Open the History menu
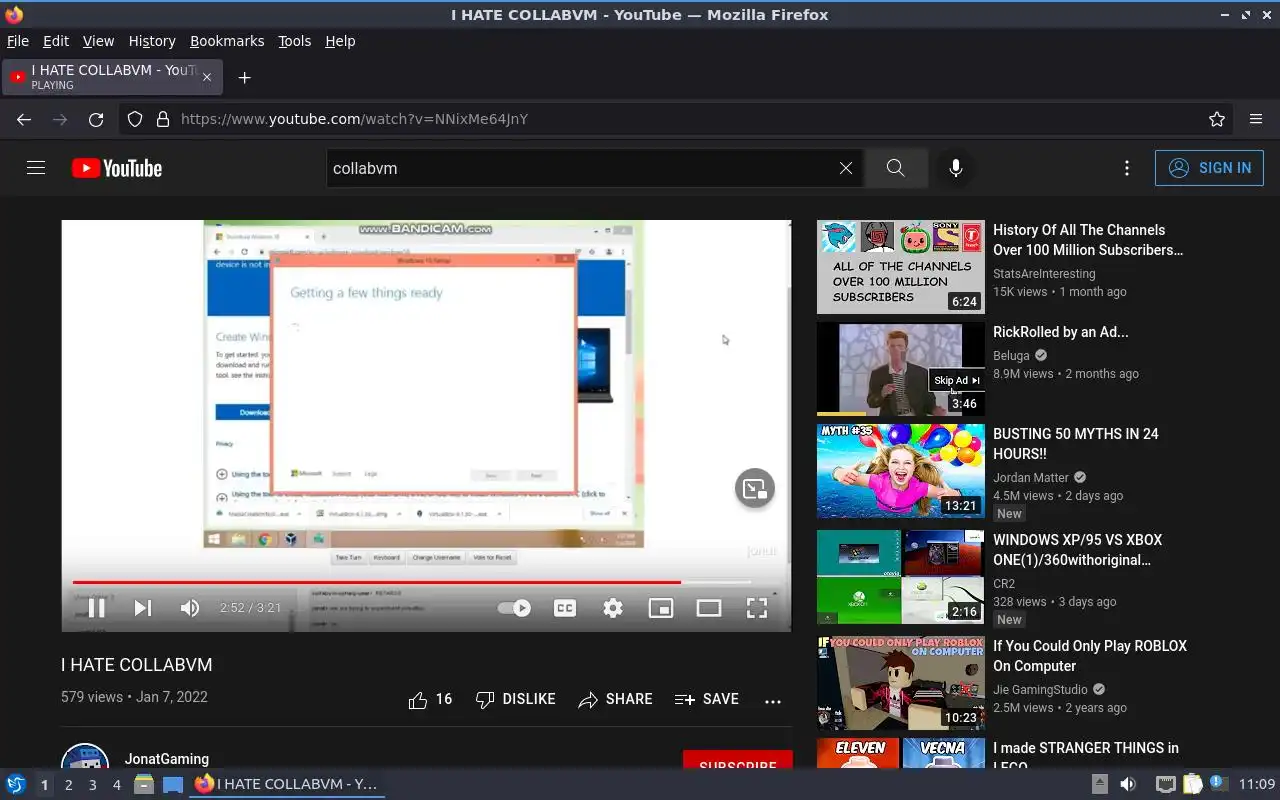Image resolution: width=1280 pixels, height=800 pixels. click(x=152, y=41)
